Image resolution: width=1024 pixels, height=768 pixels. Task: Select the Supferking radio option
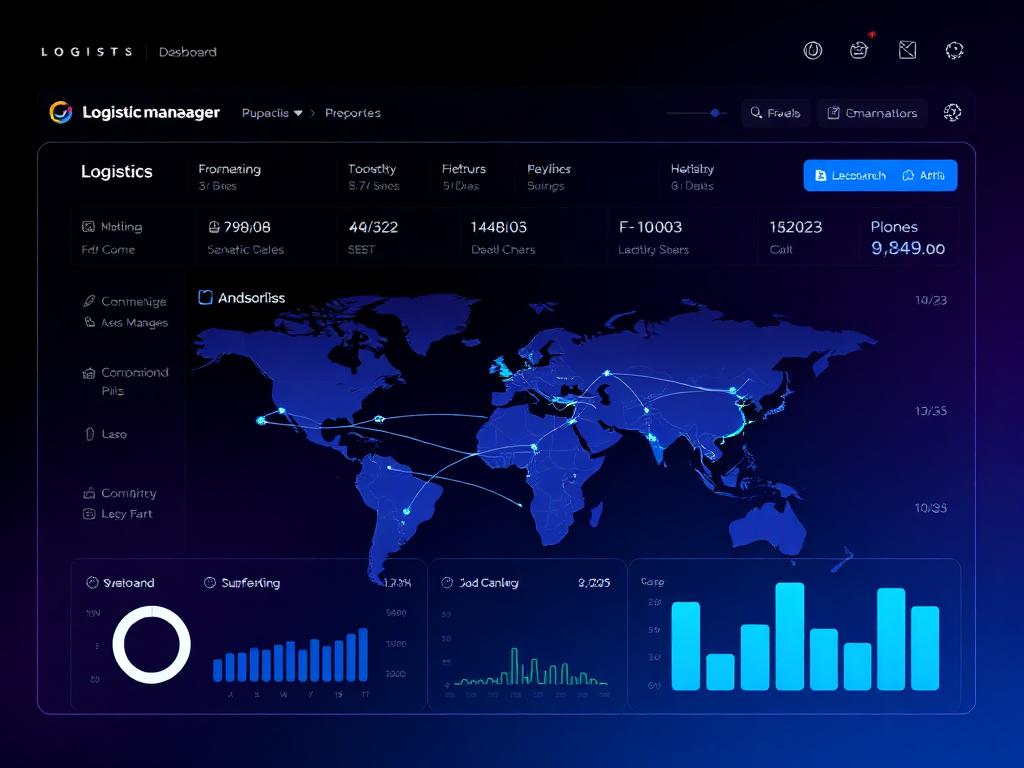[210, 583]
